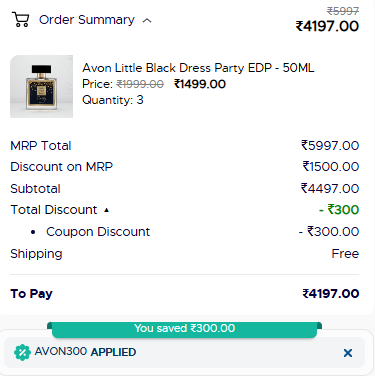Collapse the Order Summary chevron
375x376 pixels.
click(147, 21)
